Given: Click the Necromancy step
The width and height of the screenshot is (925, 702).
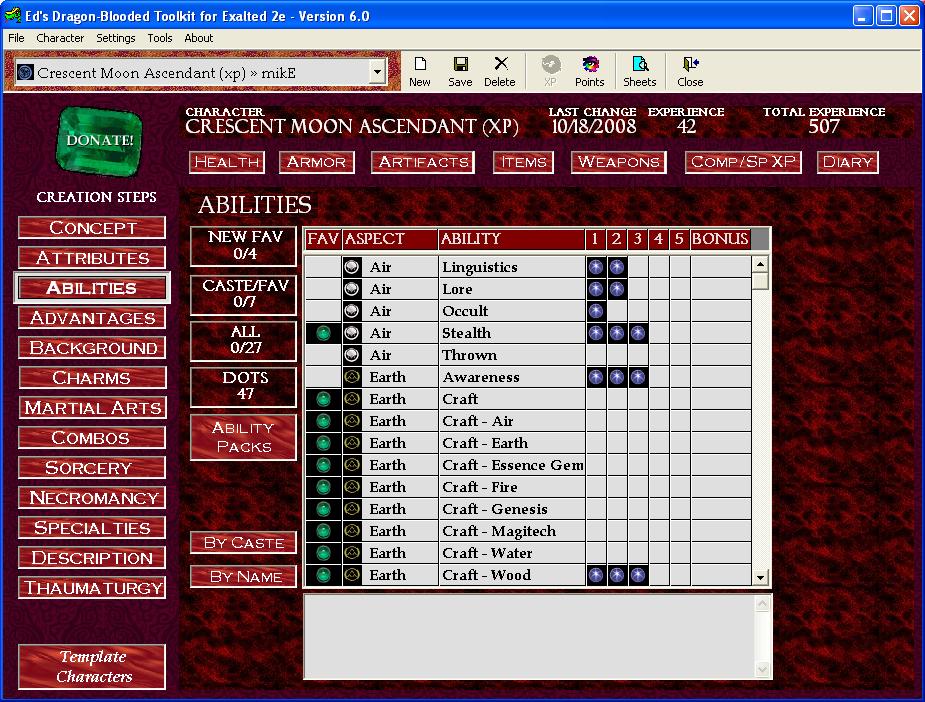Looking at the screenshot, I should click(x=92, y=498).
